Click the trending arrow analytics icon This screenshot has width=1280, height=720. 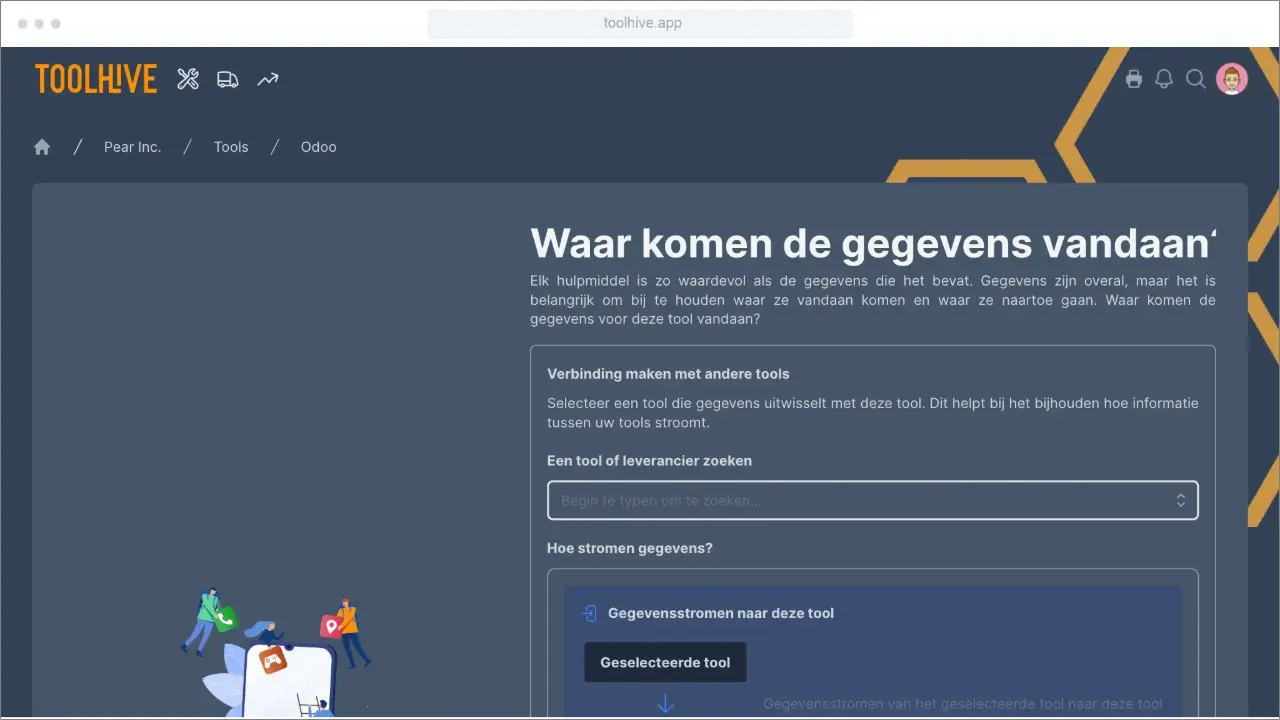pyautogui.click(x=267, y=78)
